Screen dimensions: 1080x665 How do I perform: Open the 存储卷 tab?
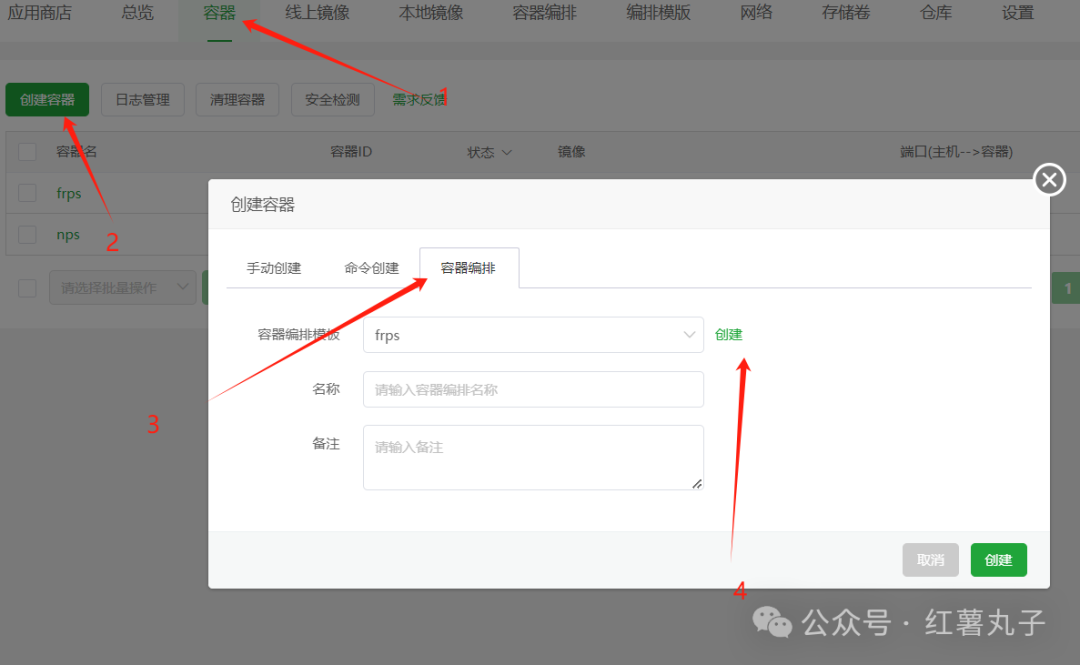[846, 13]
